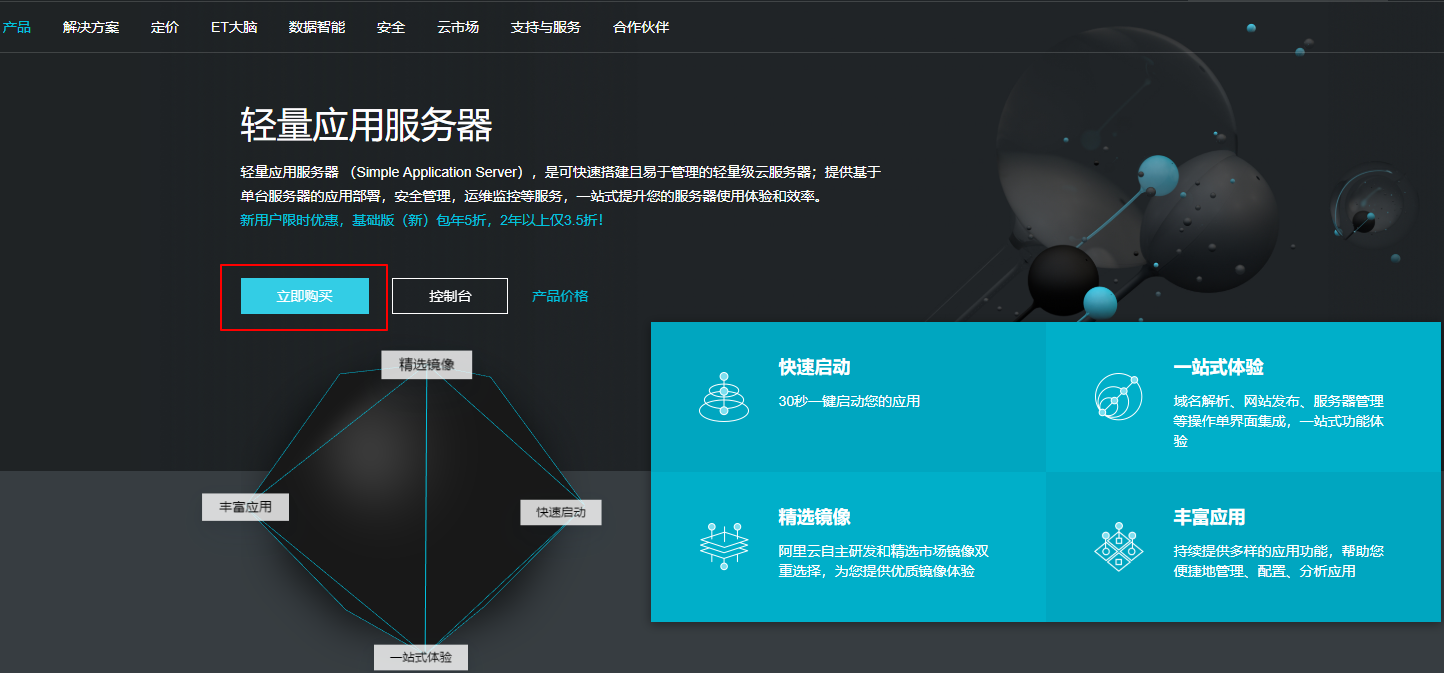Open the 控制台 button
This screenshot has width=1444, height=673.
point(450,296)
